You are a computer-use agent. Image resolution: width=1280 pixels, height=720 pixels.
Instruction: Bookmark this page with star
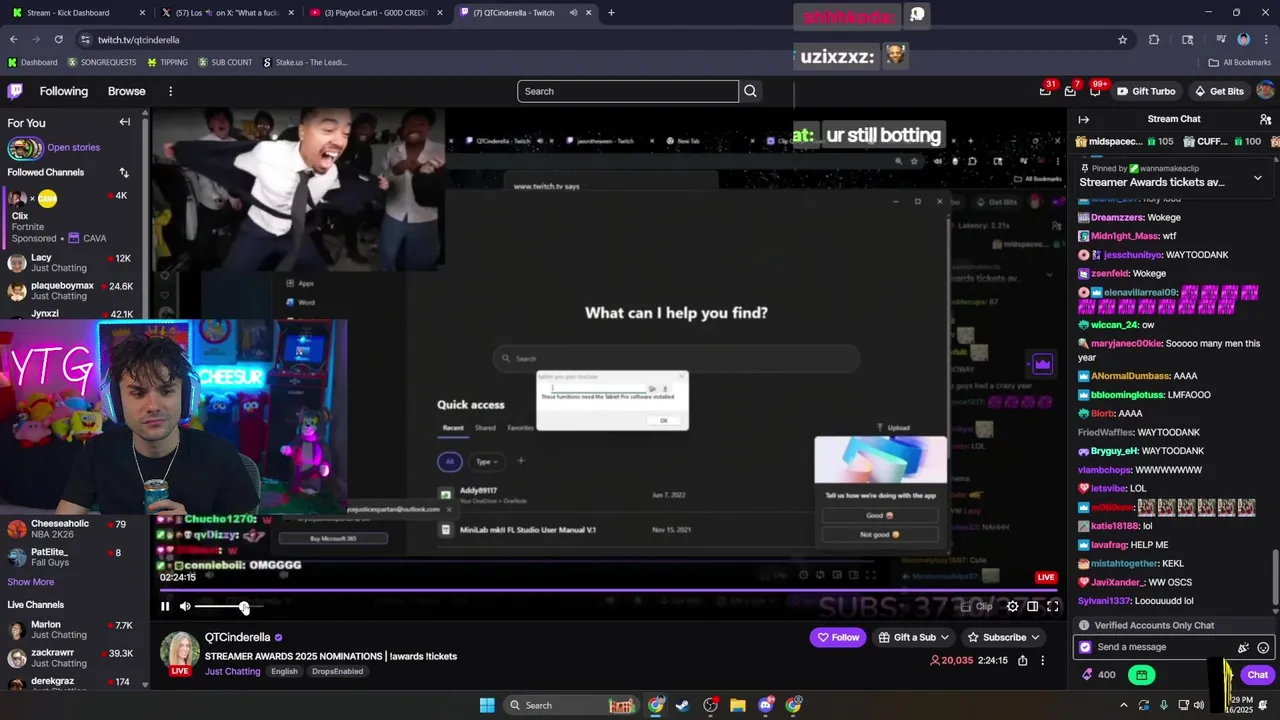1122,39
